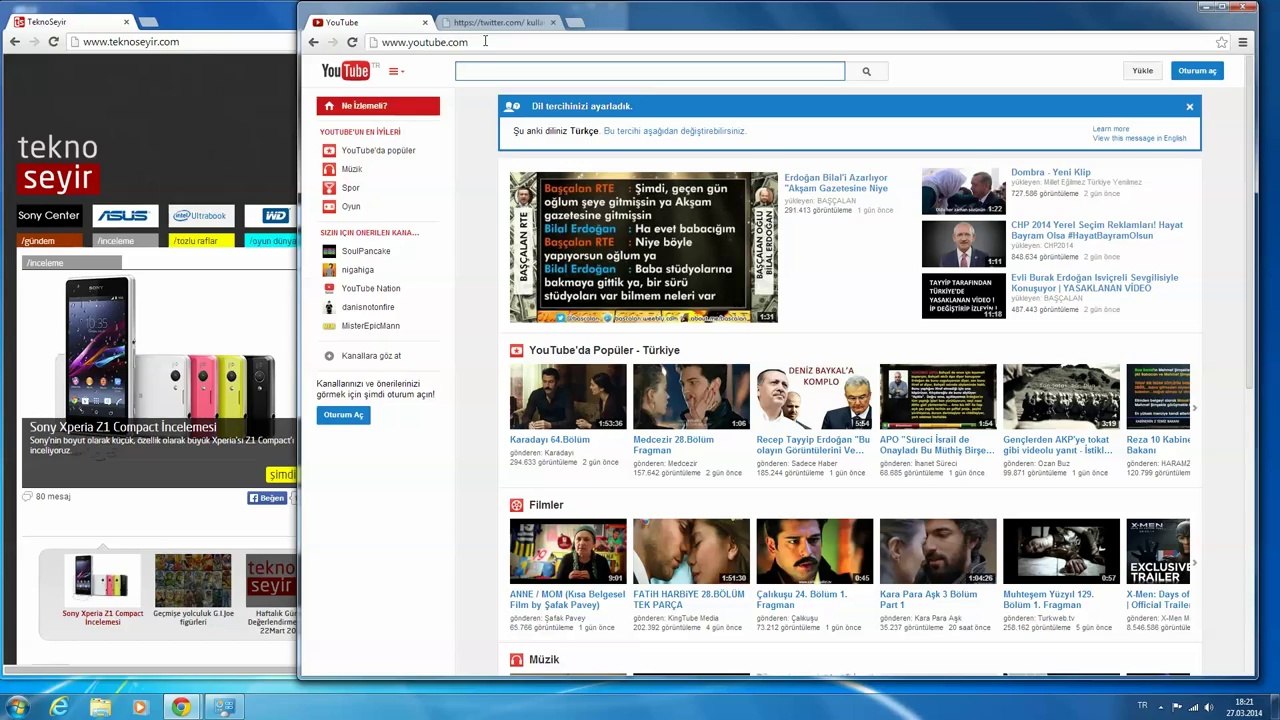Click the ASUS sponsor logo on TeknoSeyir
Screen dimensions: 1280x720
tap(125, 216)
